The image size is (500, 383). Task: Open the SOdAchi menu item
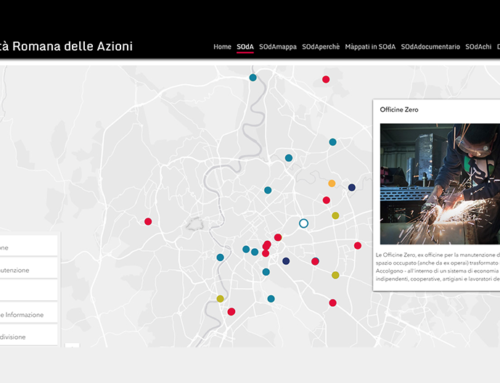click(x=478, y=47)
